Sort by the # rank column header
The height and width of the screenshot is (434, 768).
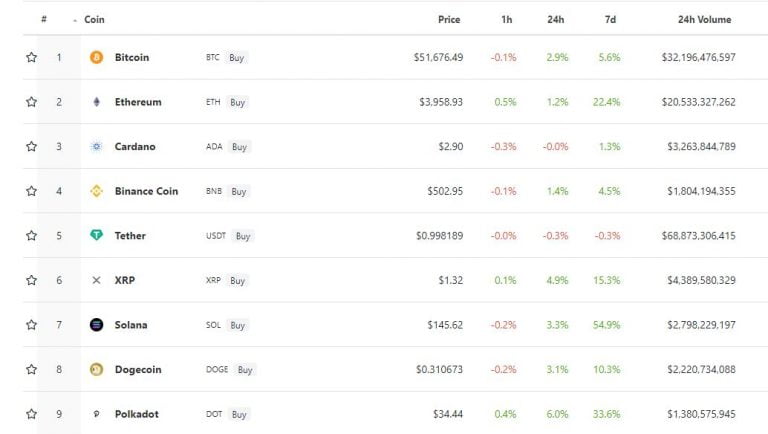[x=44, y=19]
